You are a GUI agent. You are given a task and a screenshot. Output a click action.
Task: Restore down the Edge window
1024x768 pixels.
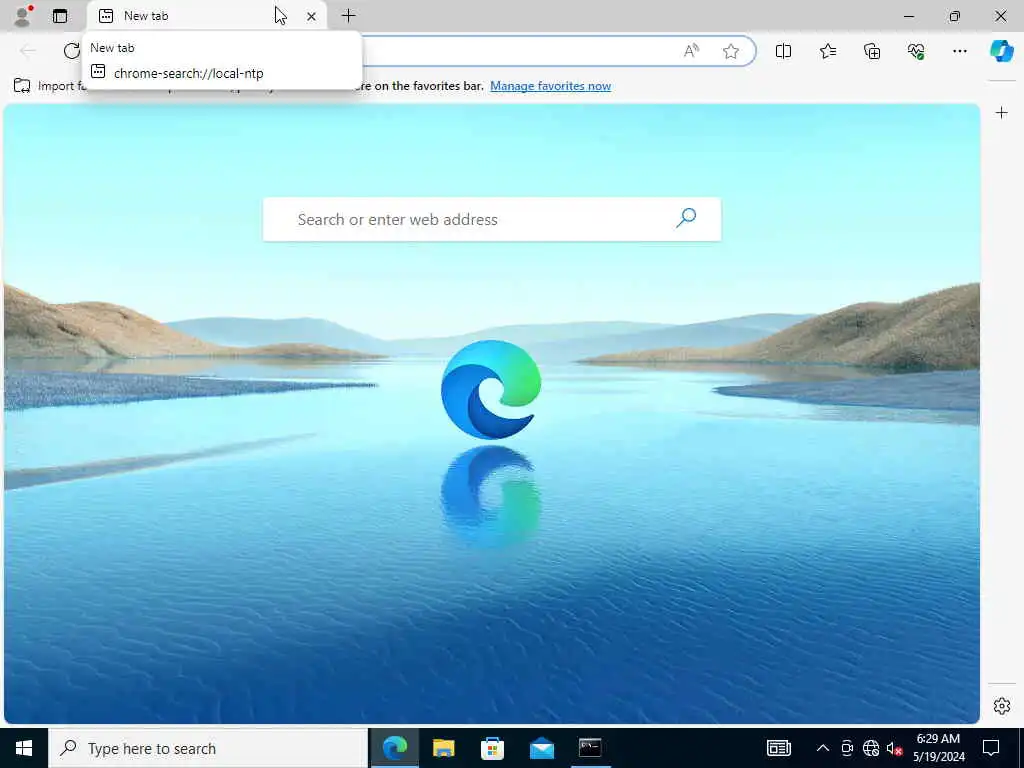pos(954,16)
